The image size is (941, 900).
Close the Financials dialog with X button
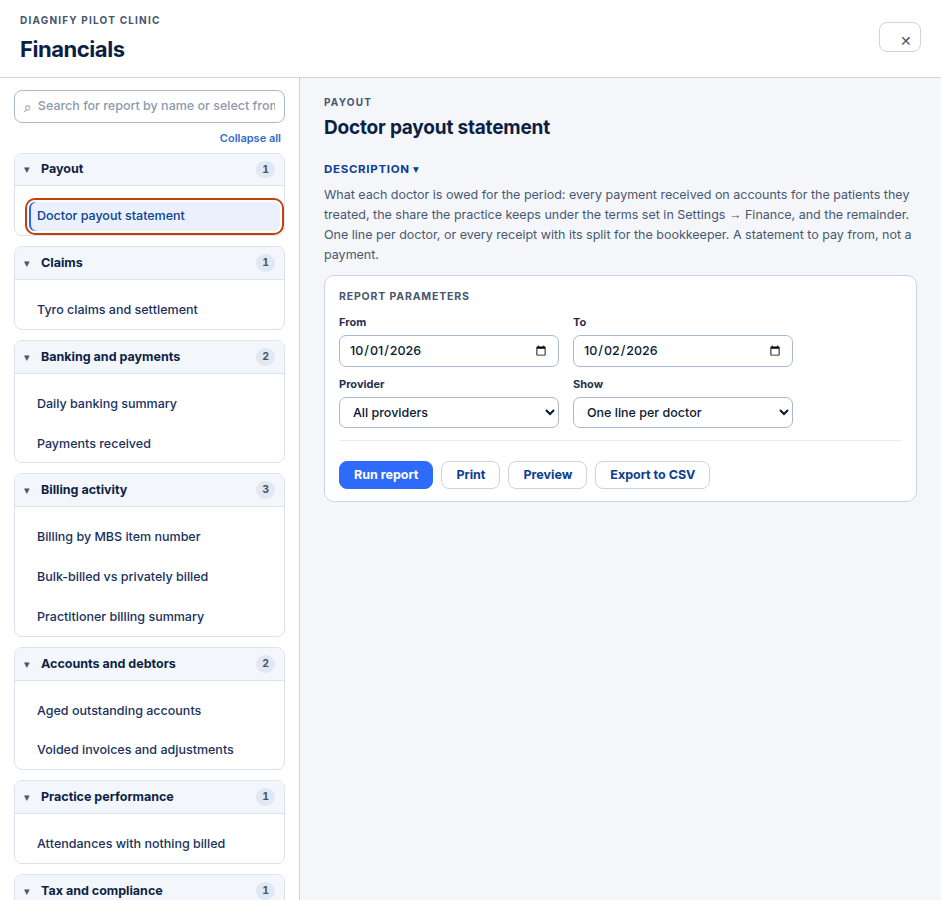point(899,37)
